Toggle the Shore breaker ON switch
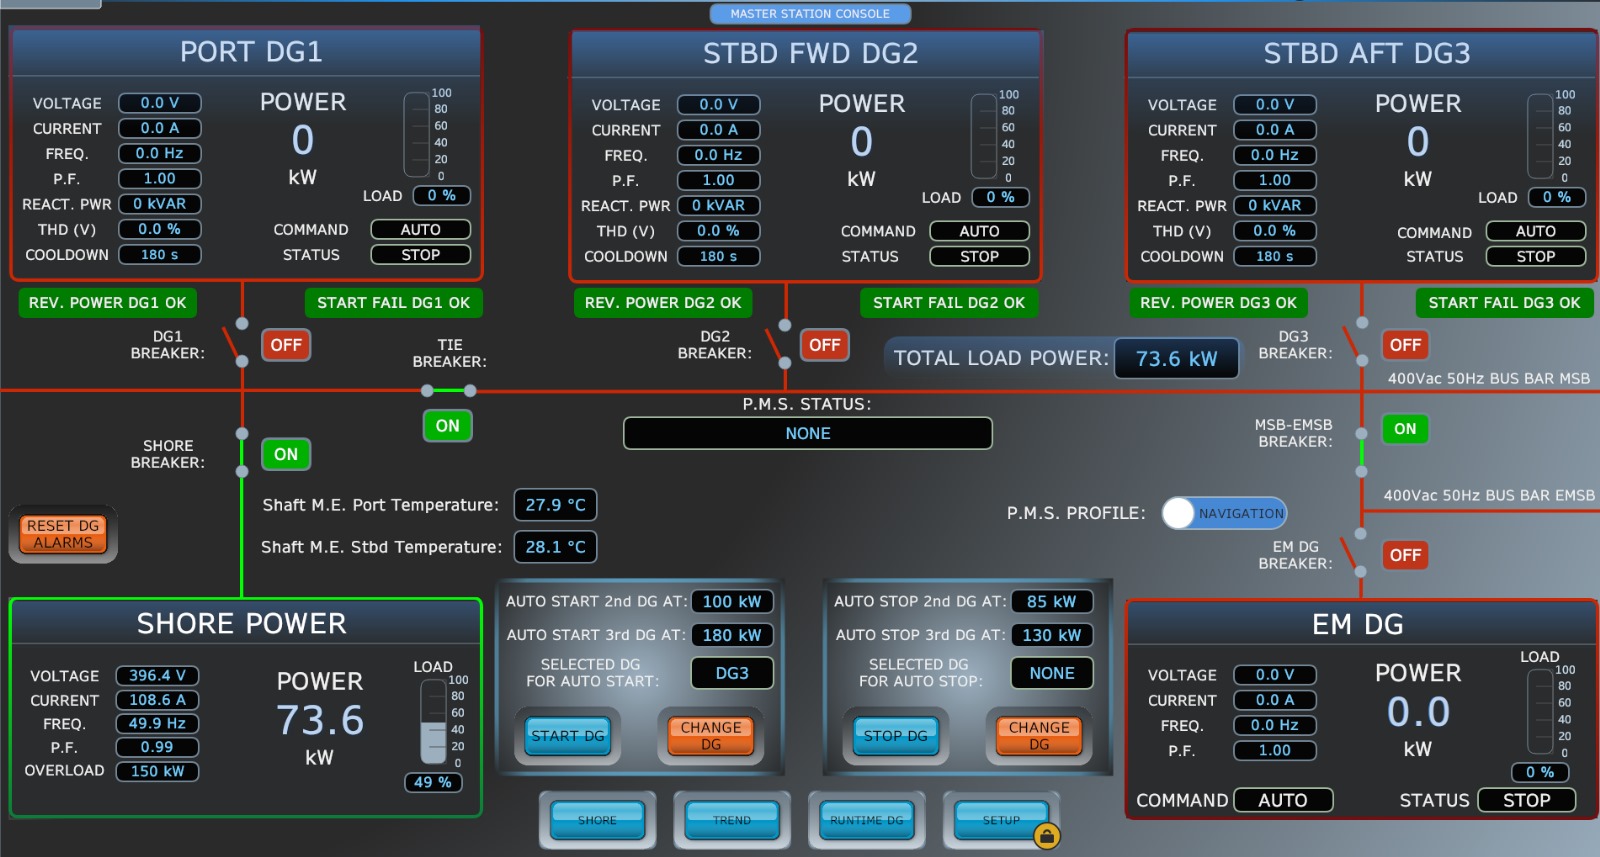The height and width of the screenshot is (857, 1600). (x=286, y=454)
